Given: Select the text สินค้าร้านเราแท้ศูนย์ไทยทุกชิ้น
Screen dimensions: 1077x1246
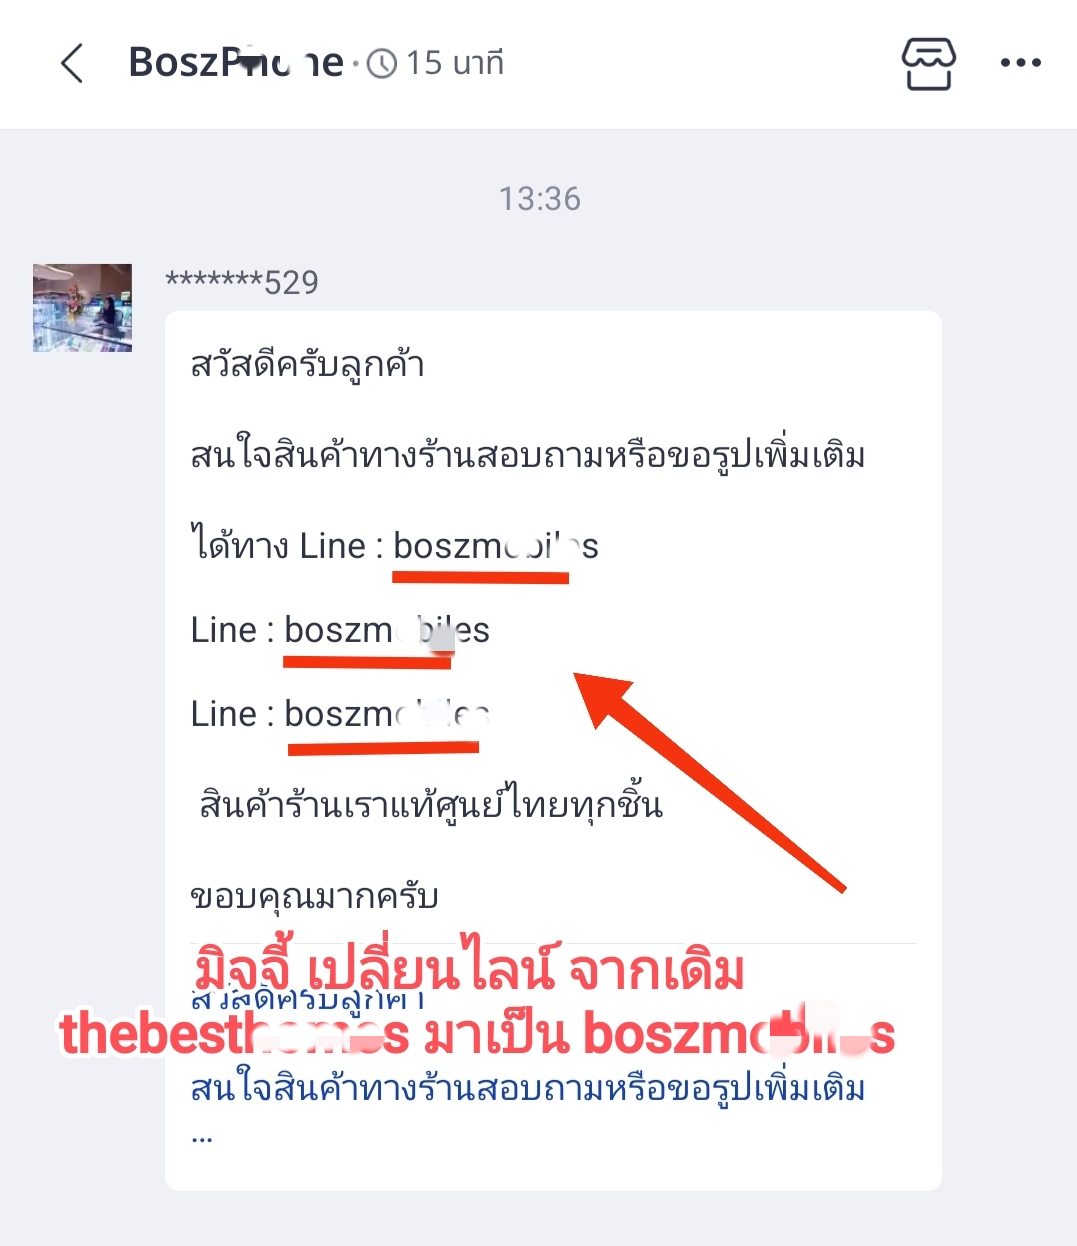Looking at the screenshot, I should [x=431, y=804].
